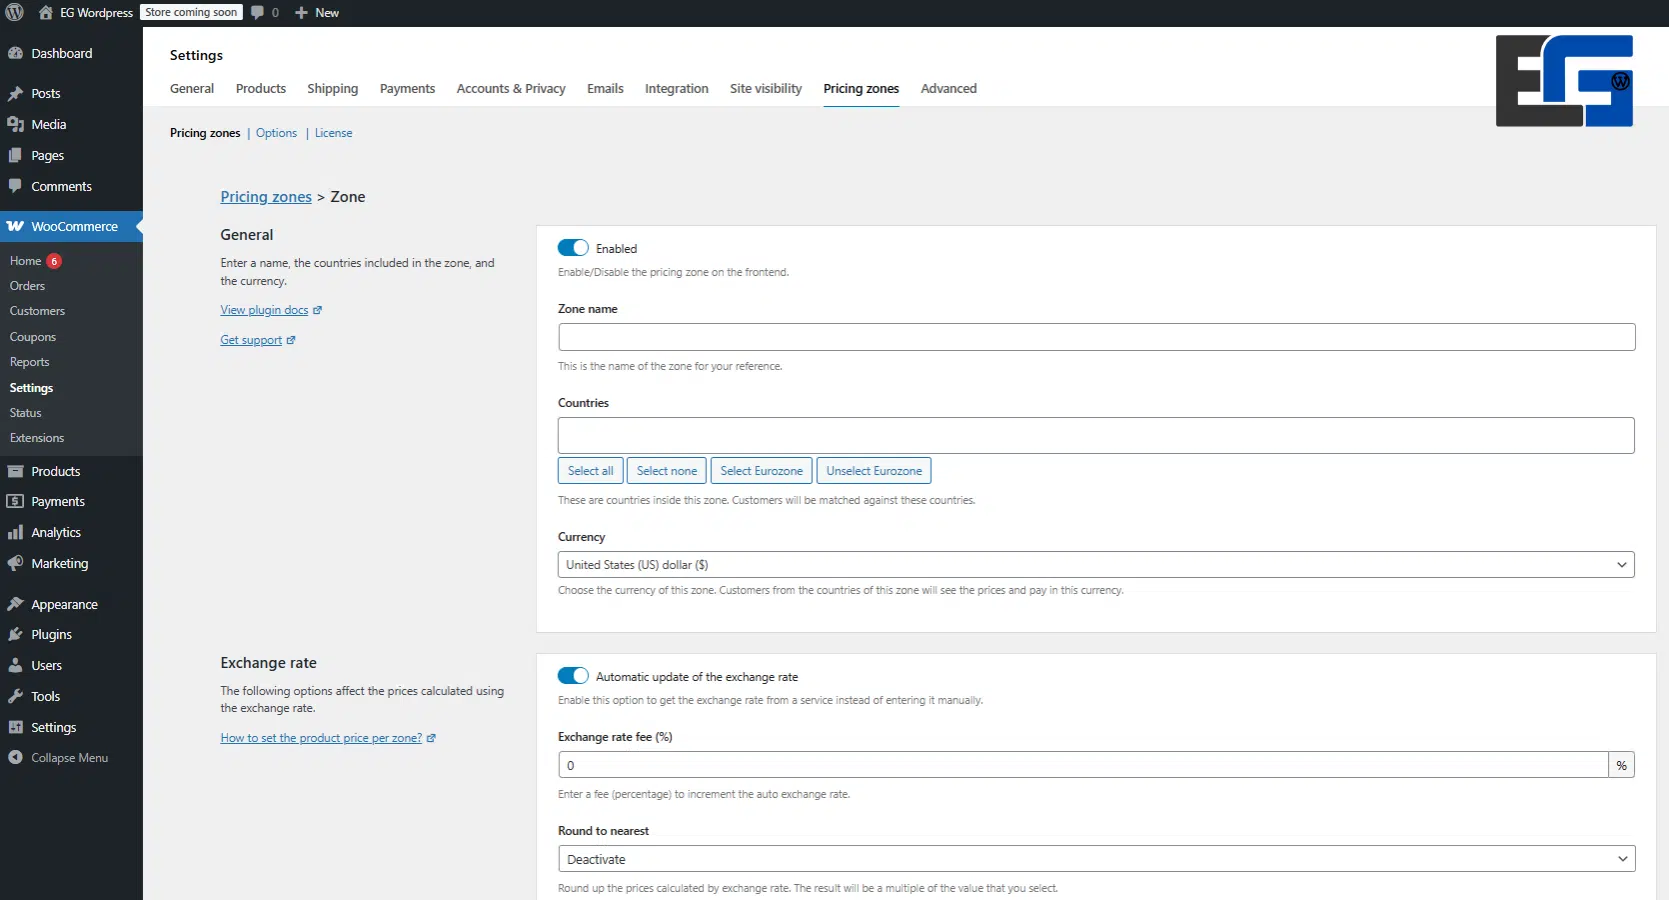
Task: Switch to the Shipping settings tab
Action: (332, 88)
